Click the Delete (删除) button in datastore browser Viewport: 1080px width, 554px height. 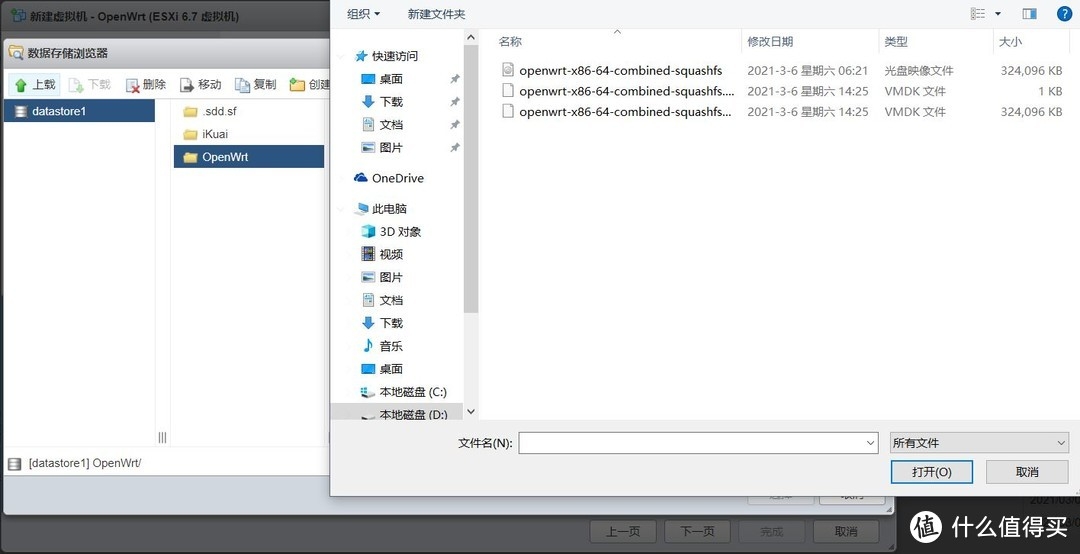click(146, 84)
